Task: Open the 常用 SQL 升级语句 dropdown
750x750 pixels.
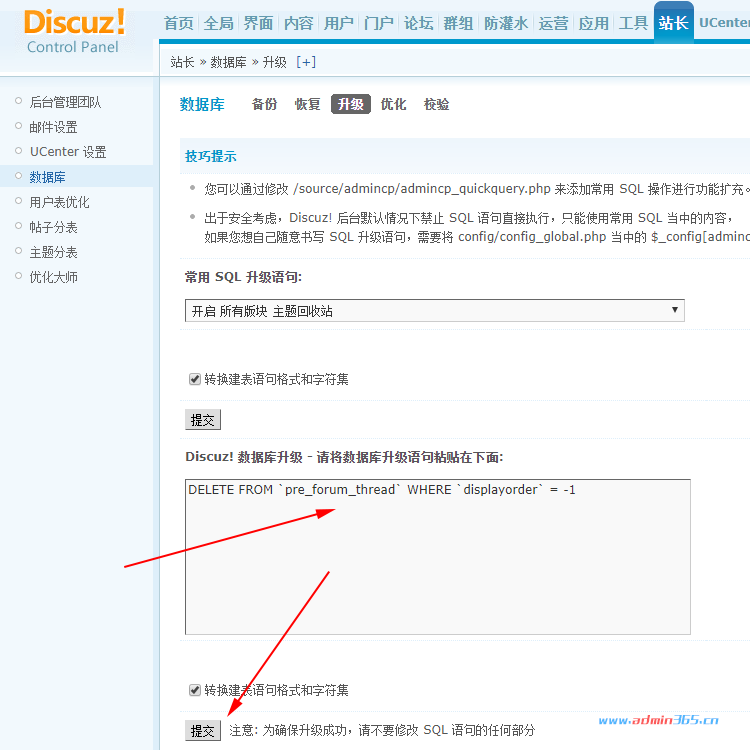Action: (434, 311)
